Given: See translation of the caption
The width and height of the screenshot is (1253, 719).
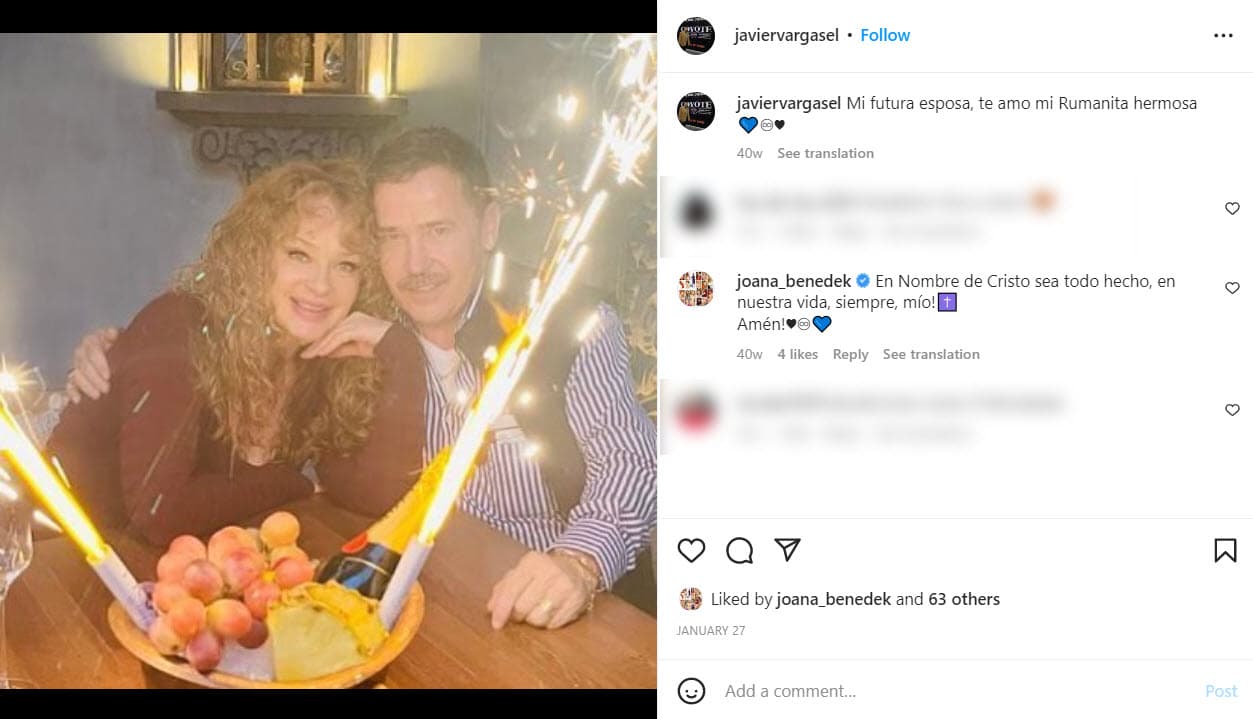Looking at the screenshot, I should tap(825, 153).
